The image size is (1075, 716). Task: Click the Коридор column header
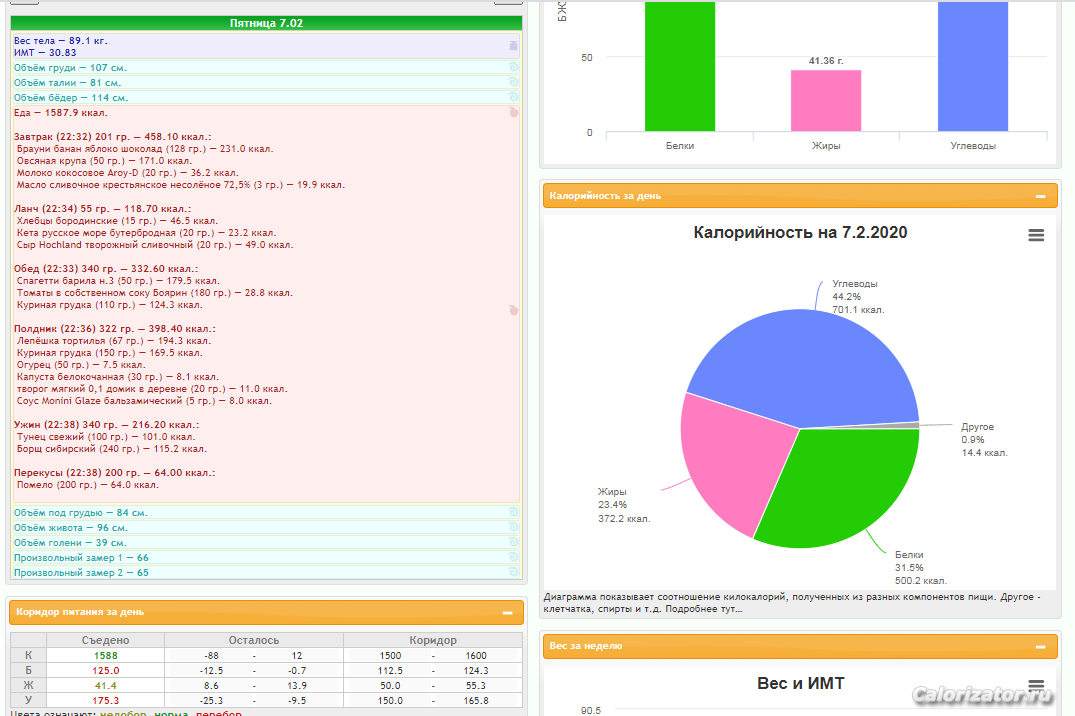pos(433,640)
